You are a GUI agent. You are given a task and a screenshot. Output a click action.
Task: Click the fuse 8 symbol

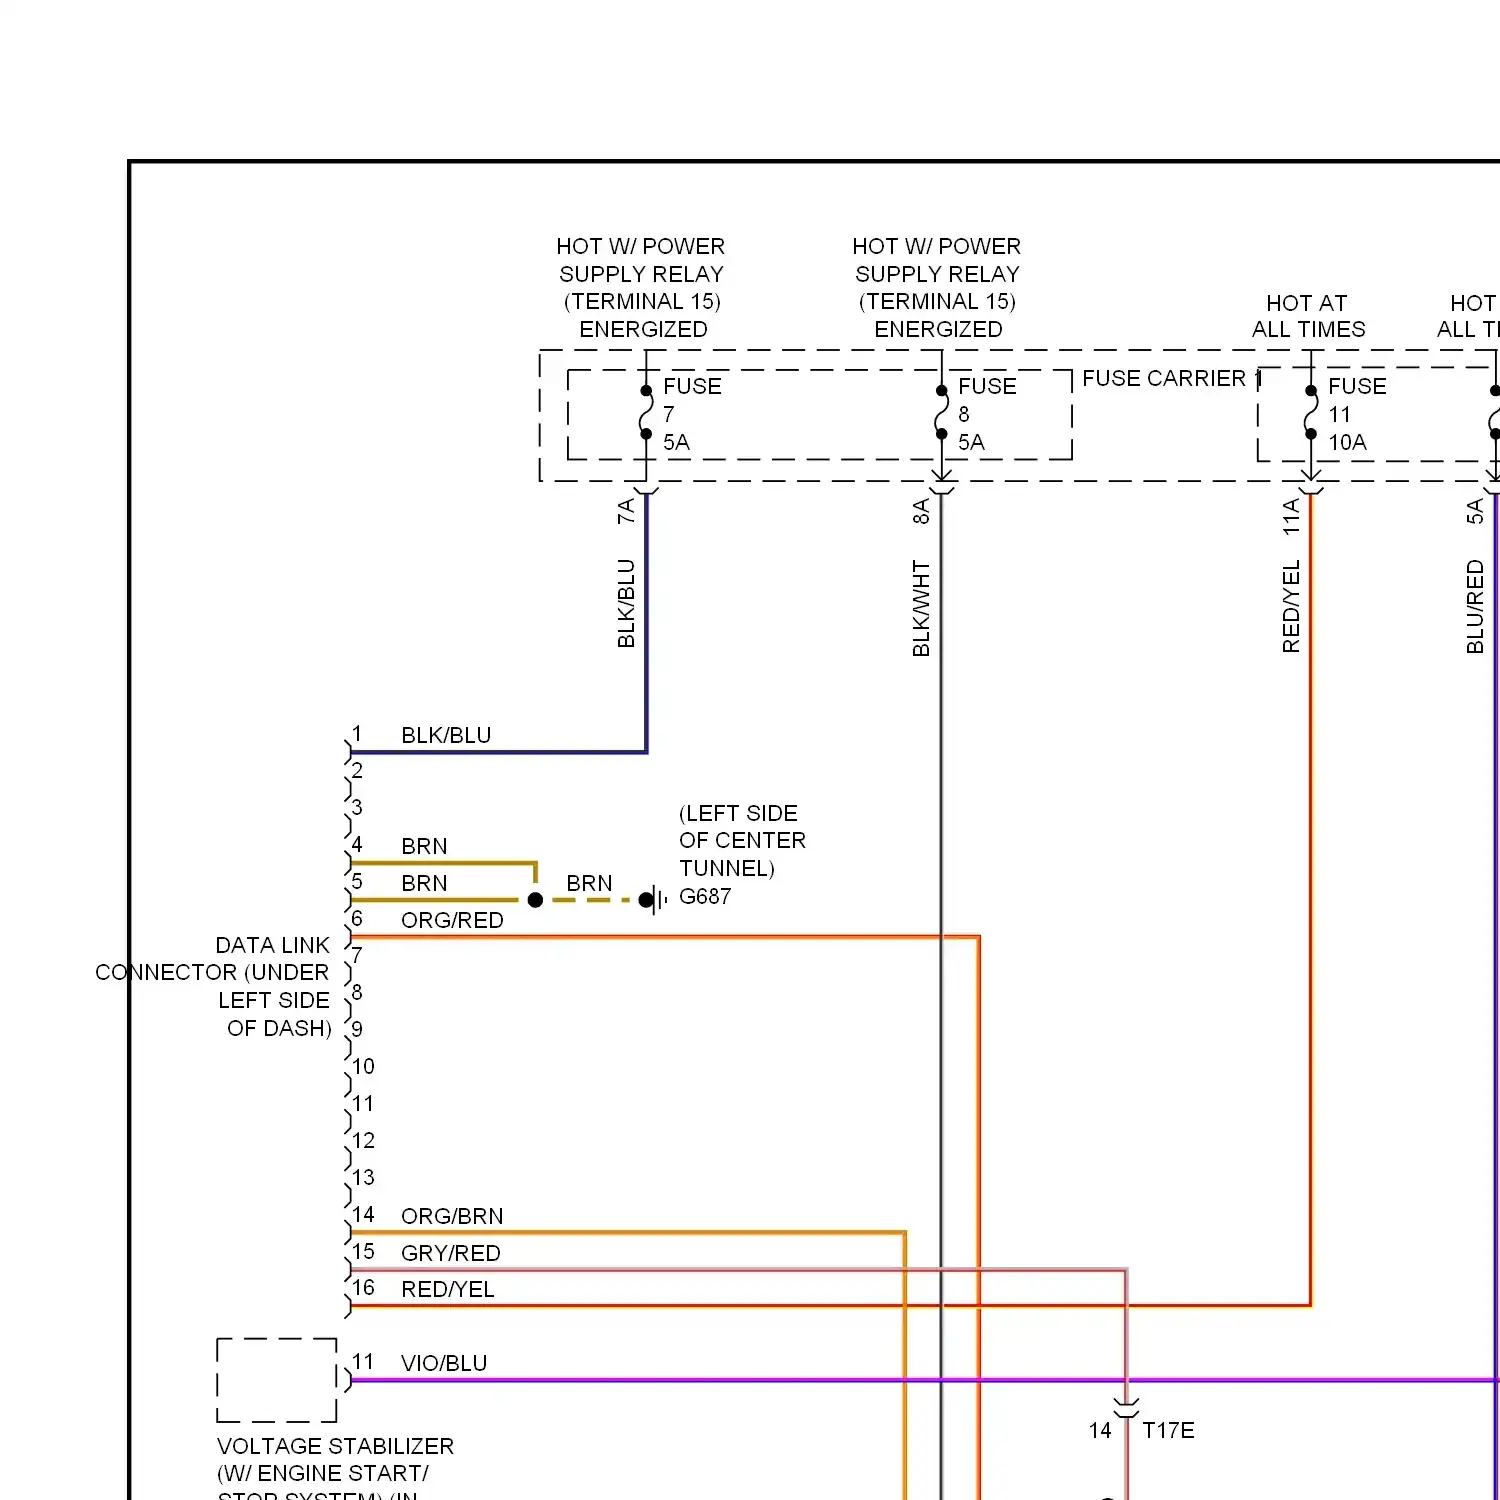(941, 412)
